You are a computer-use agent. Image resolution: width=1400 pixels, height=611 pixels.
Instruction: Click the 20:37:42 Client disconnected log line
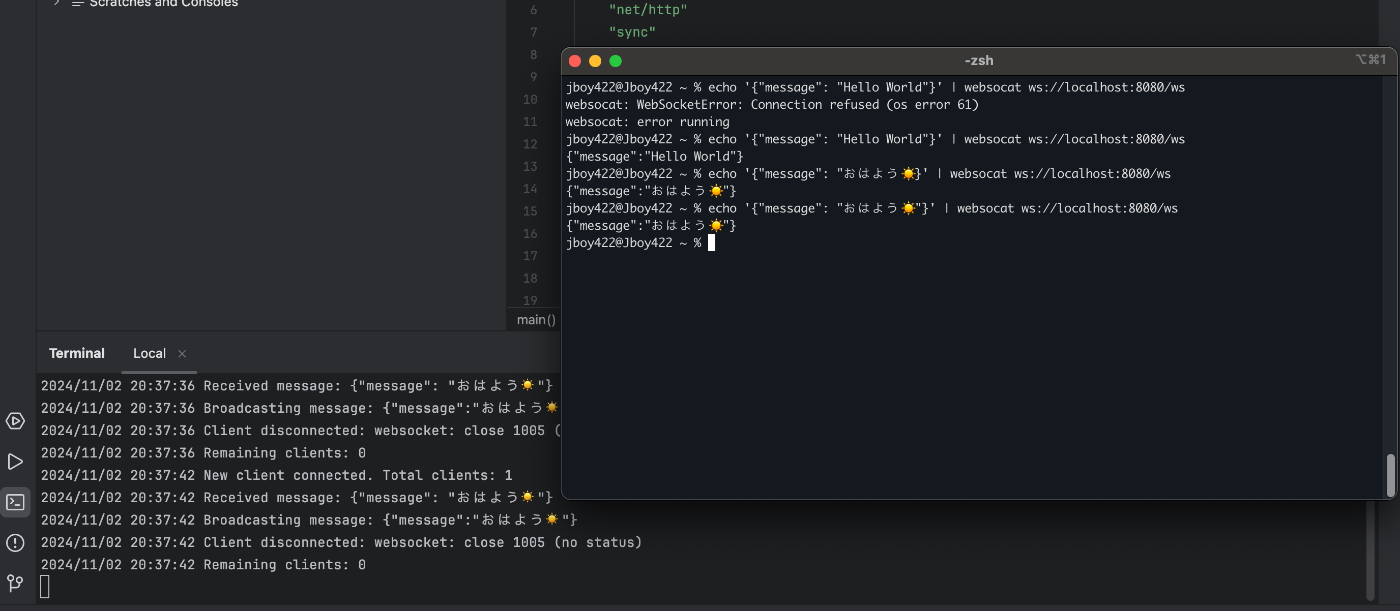pyautogui.click(x=341, y=543)
